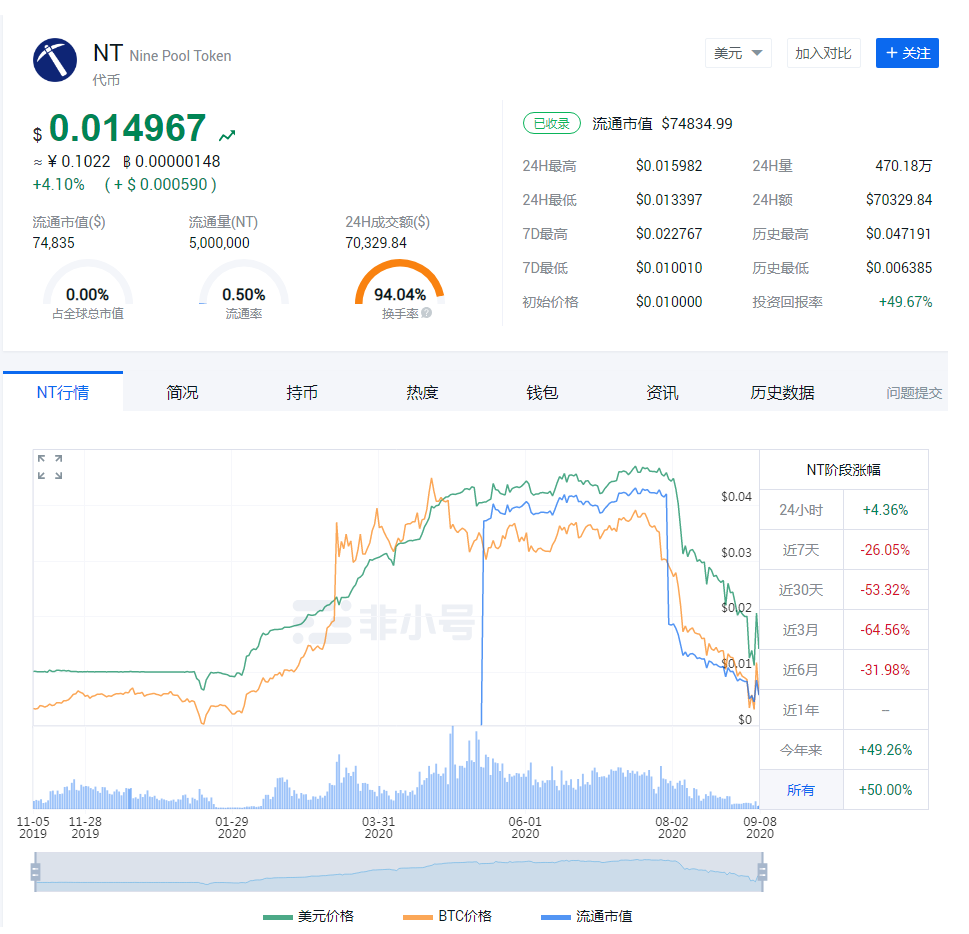Open the 历史数据 tab

(782, 393)
